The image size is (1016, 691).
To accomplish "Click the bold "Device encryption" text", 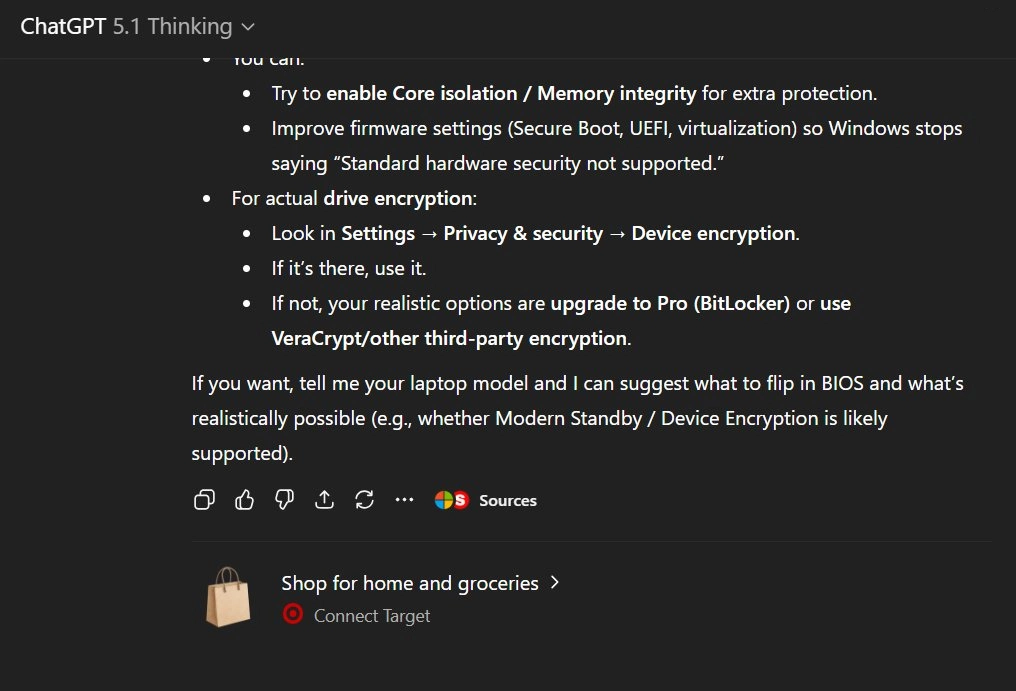I will click(713, 233).
